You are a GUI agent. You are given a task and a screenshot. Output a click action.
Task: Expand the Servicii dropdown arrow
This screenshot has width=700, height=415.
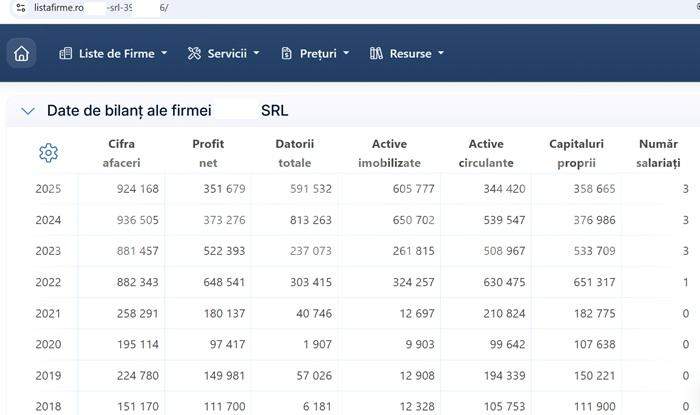tap(256, 53)
